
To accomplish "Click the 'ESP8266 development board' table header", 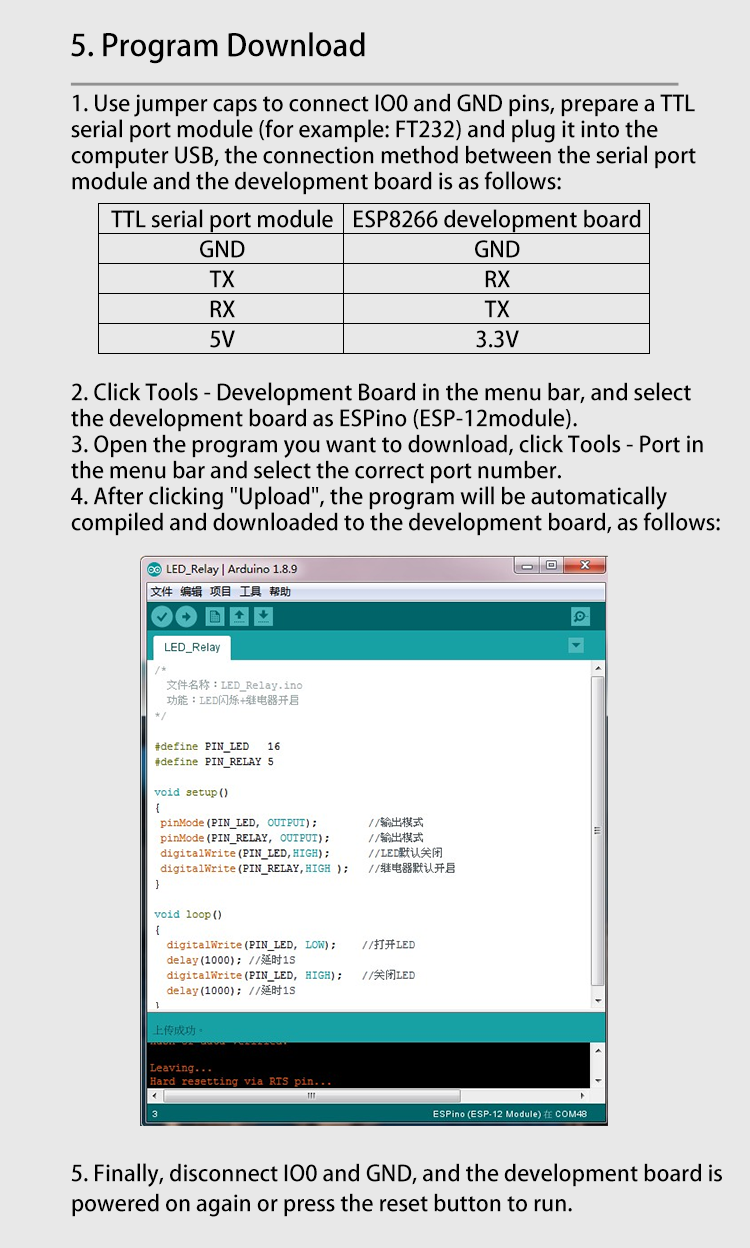I will 497,220.
